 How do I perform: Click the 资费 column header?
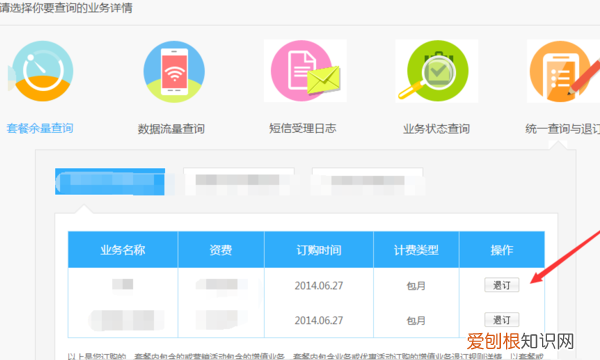pyautogui.click(x=221, y=250)
